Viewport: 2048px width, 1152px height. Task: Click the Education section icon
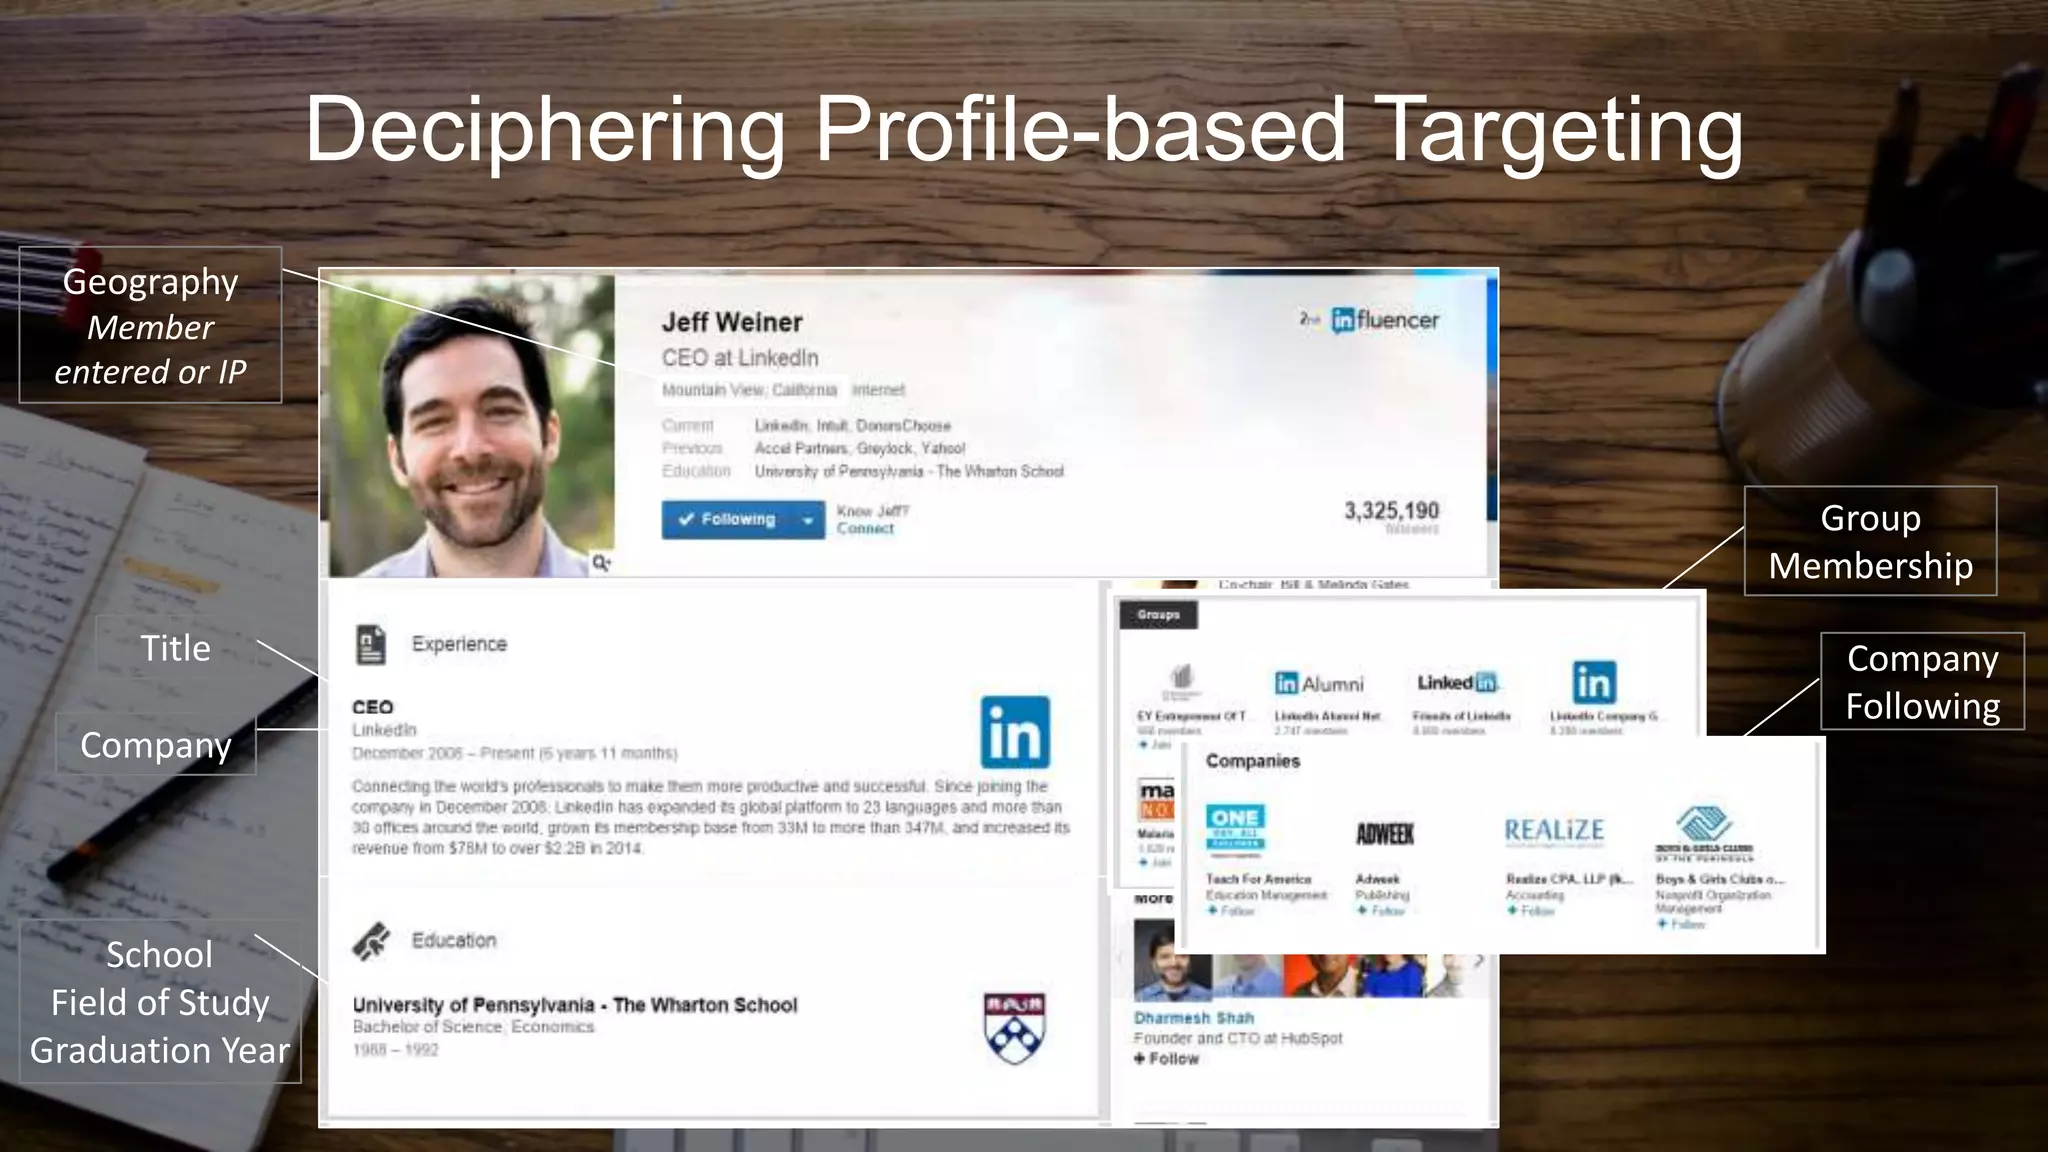pos(371,941)
